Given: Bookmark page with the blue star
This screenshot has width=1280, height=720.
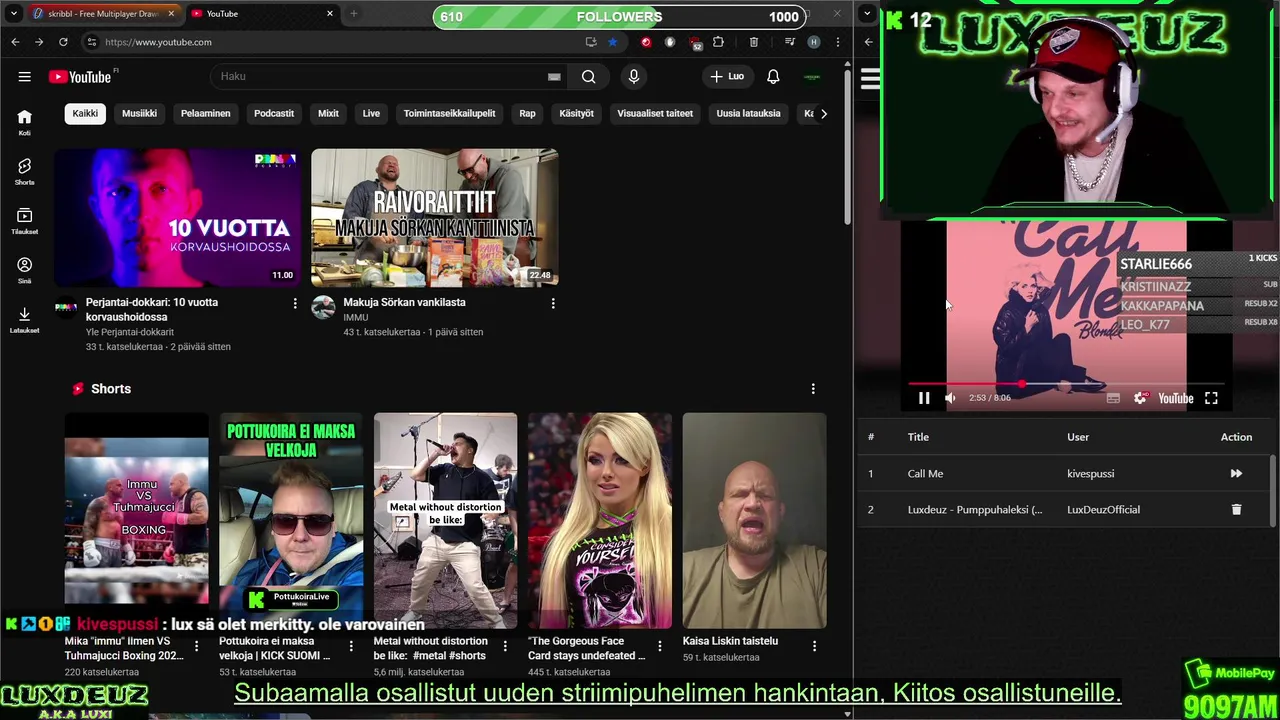Looking at the screenshot, I should click(x=612, y=42).
